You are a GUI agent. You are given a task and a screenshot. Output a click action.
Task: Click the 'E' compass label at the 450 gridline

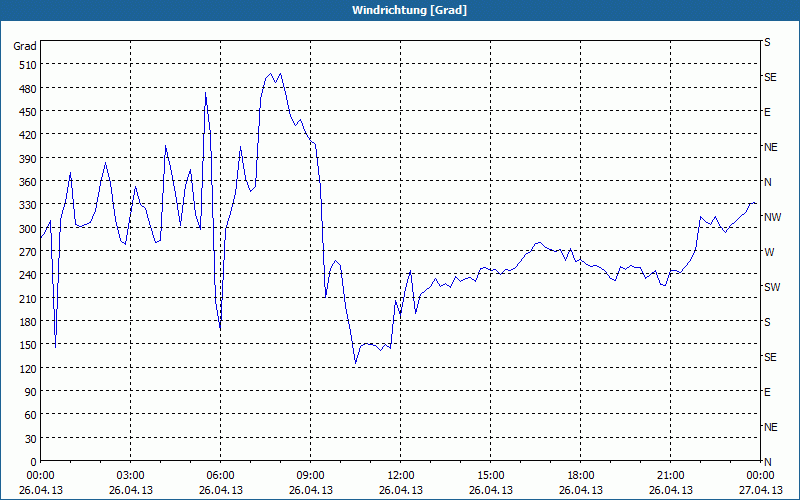point(767,112)
